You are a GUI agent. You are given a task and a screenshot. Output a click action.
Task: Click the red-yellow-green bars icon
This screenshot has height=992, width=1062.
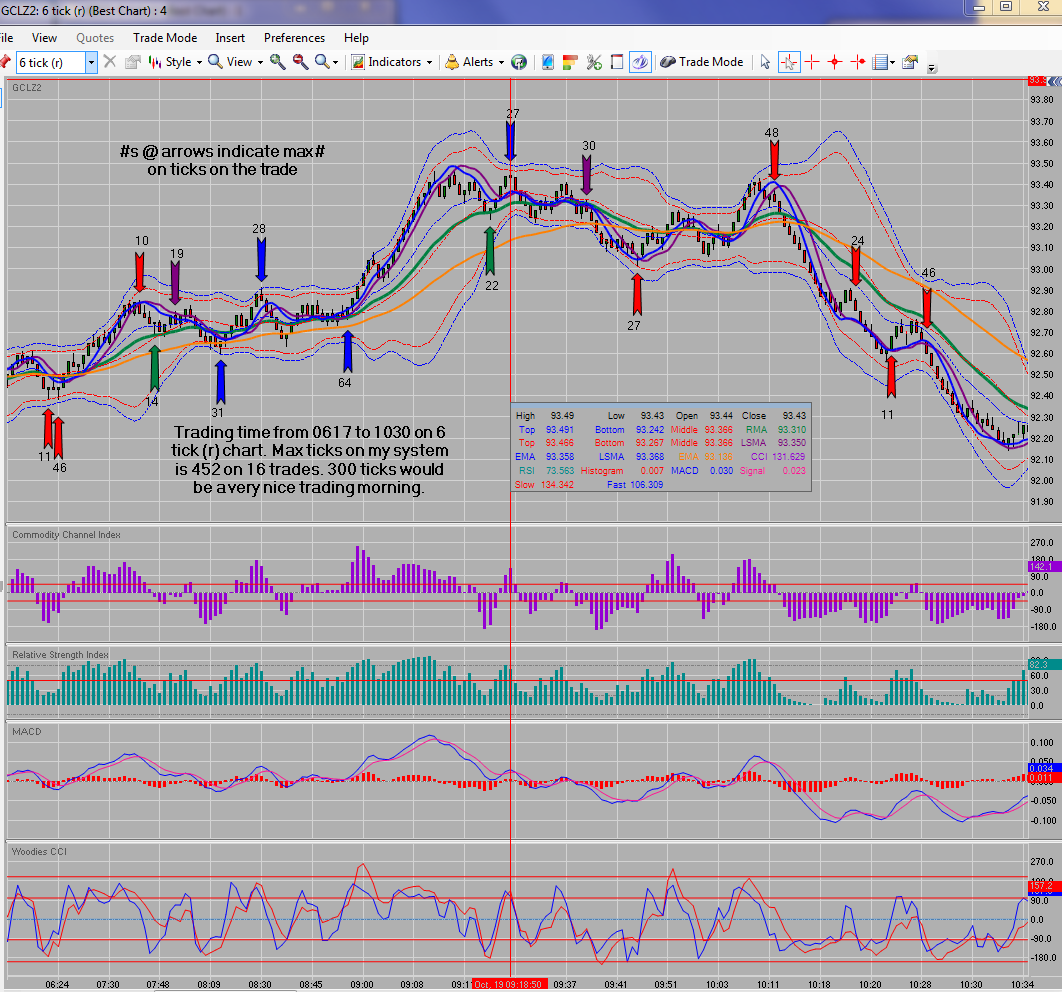570,62
